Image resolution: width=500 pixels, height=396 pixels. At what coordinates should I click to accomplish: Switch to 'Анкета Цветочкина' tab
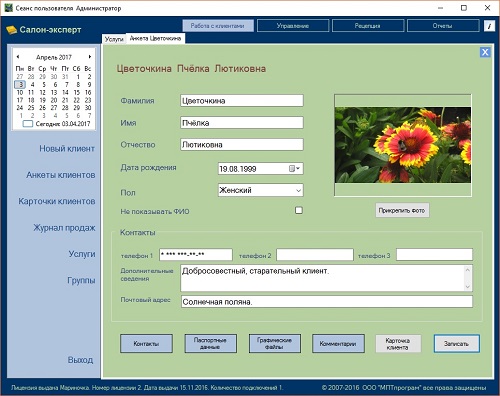155,38
